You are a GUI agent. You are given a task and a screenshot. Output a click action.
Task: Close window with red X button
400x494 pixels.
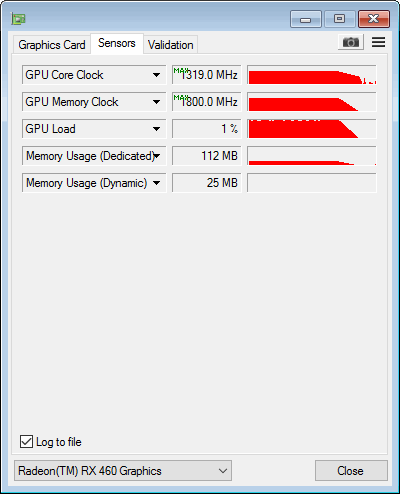coord(374,19)
